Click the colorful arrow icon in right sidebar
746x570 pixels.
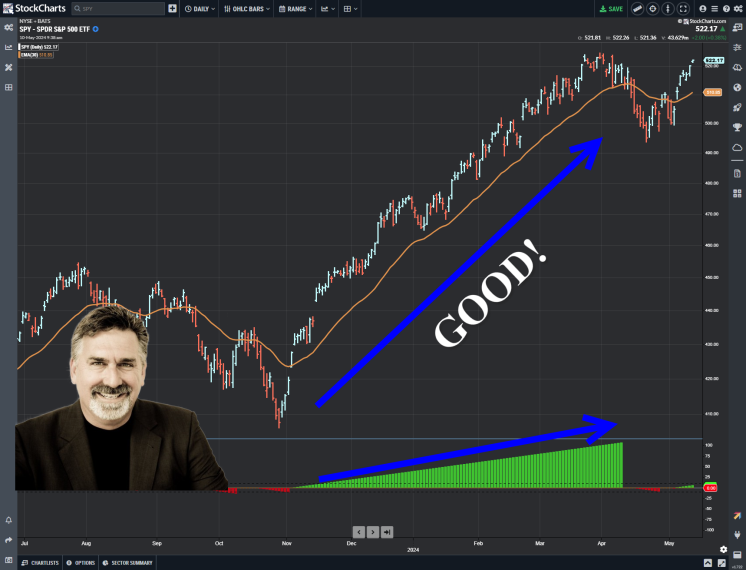pos(737,515)
